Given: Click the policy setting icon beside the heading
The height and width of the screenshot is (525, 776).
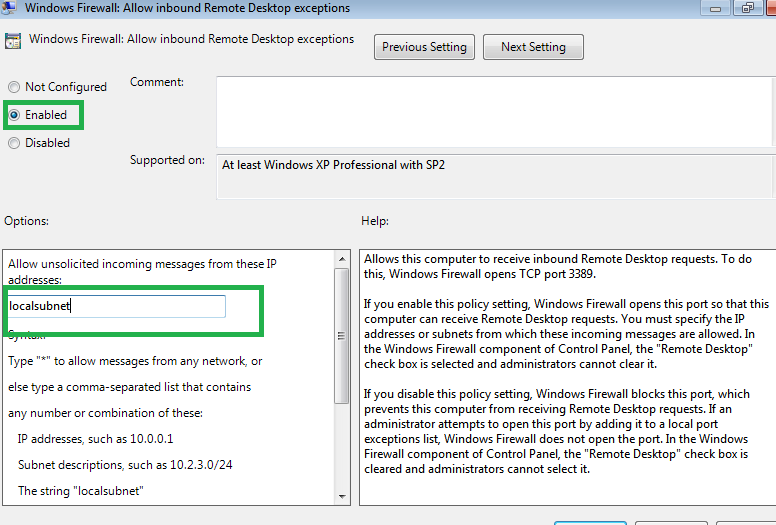Looking at the screenshot, I should click(14, 42).
